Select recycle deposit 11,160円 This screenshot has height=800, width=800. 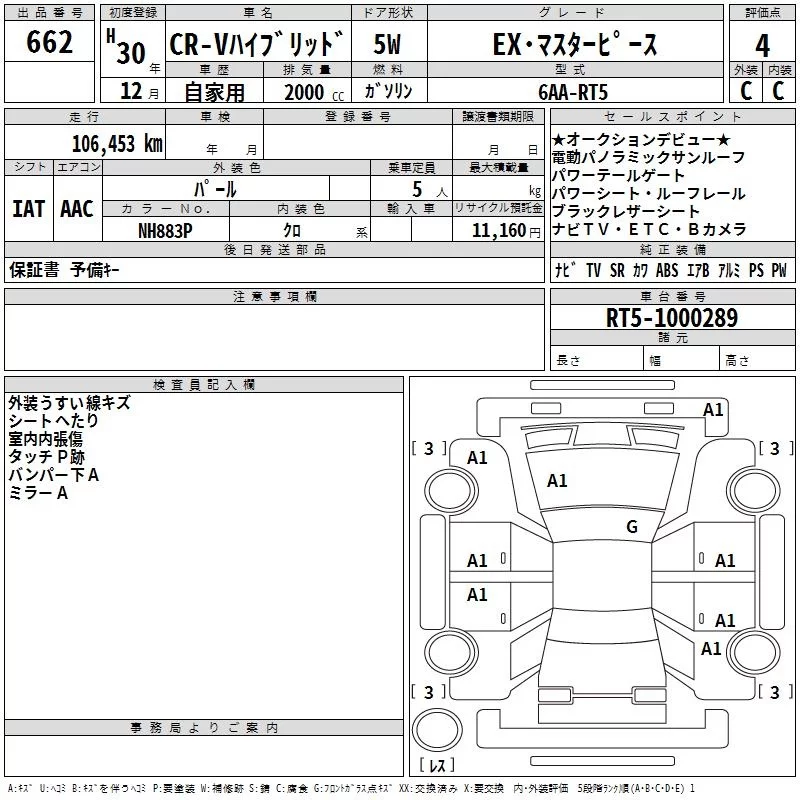click(506, 231)
